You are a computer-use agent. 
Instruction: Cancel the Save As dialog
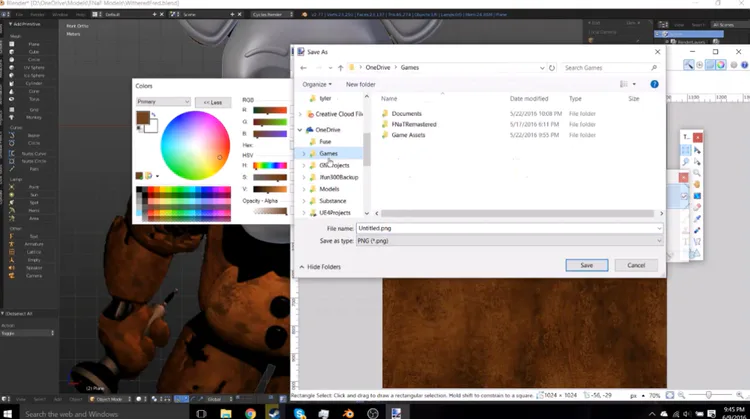click(x=636, y=265)
